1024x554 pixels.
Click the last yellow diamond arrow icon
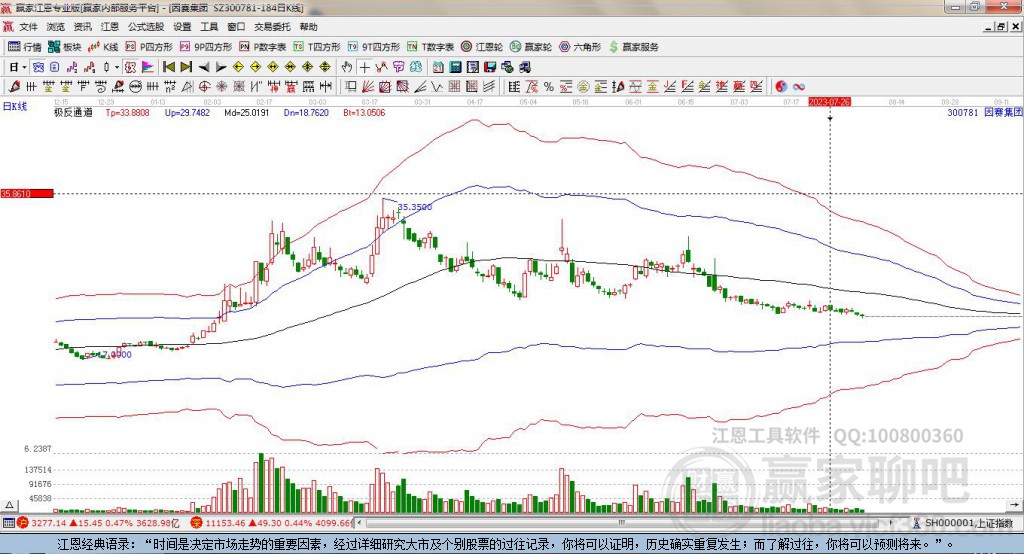pos(325,67)
